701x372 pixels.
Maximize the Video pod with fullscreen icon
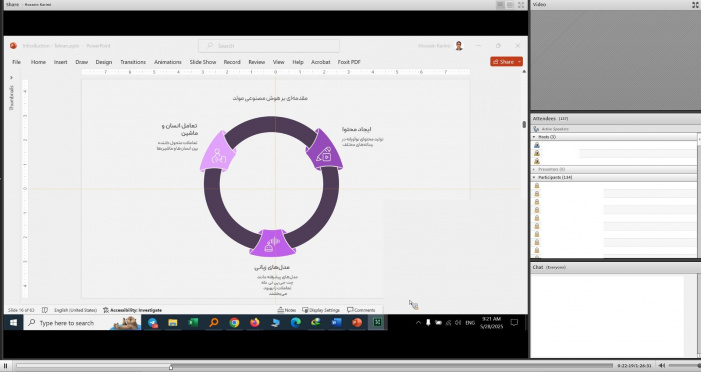click(696, 4)
